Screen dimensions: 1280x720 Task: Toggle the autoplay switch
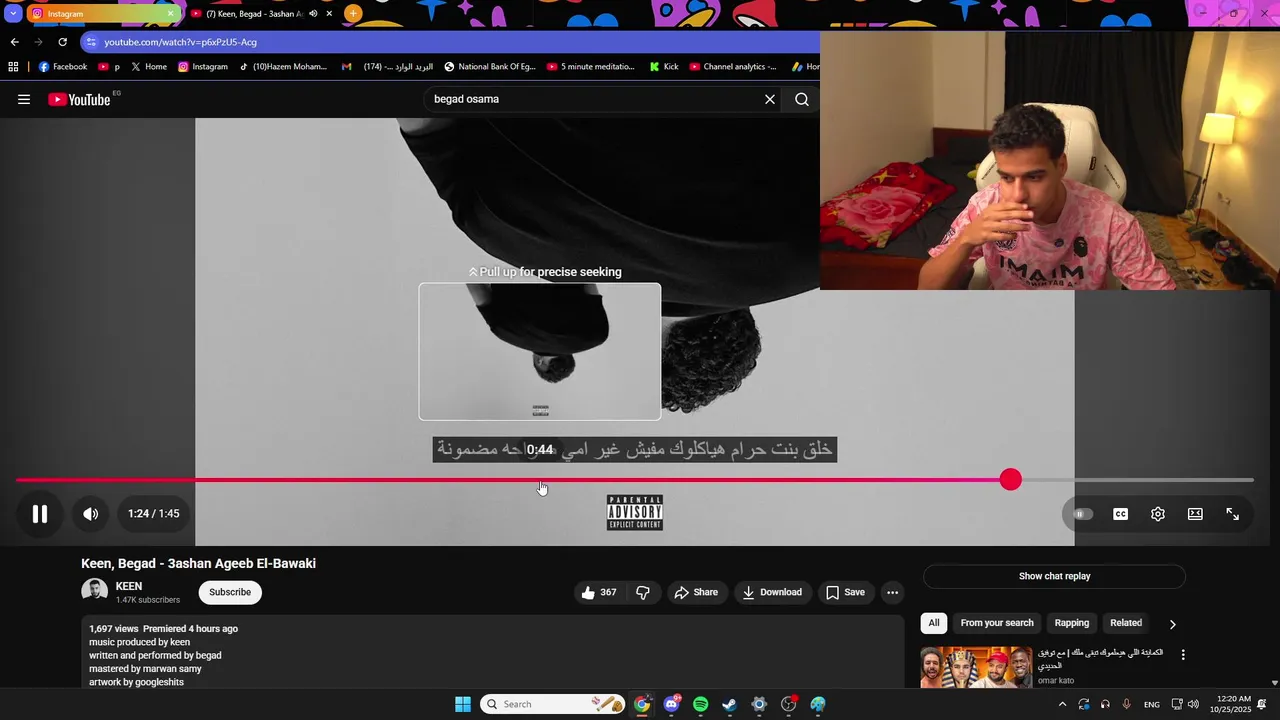1083,514
